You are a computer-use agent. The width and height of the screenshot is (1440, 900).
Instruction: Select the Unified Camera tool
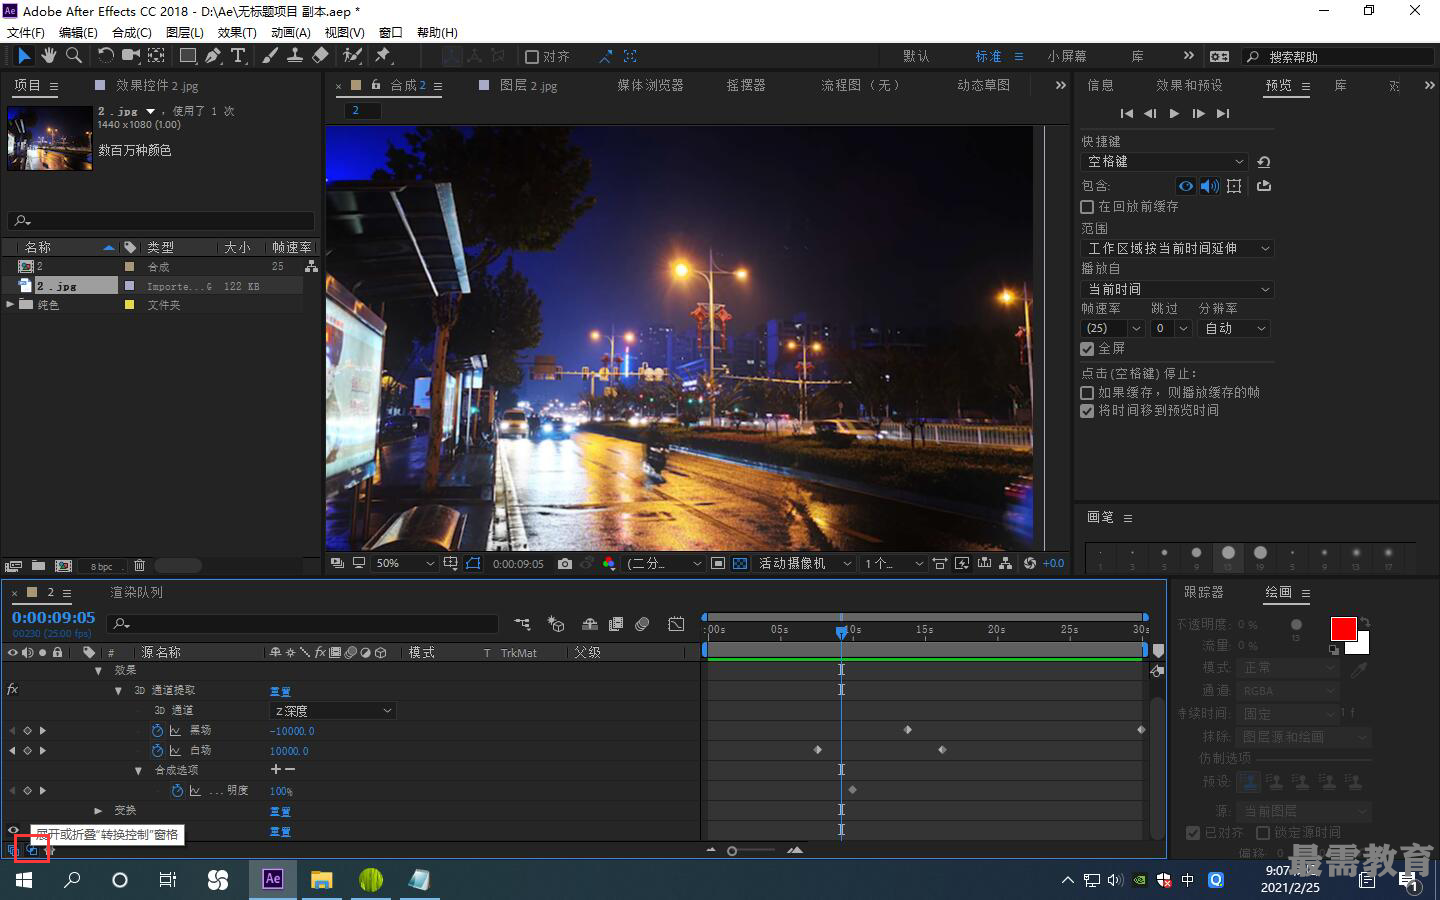click(131, 56)
